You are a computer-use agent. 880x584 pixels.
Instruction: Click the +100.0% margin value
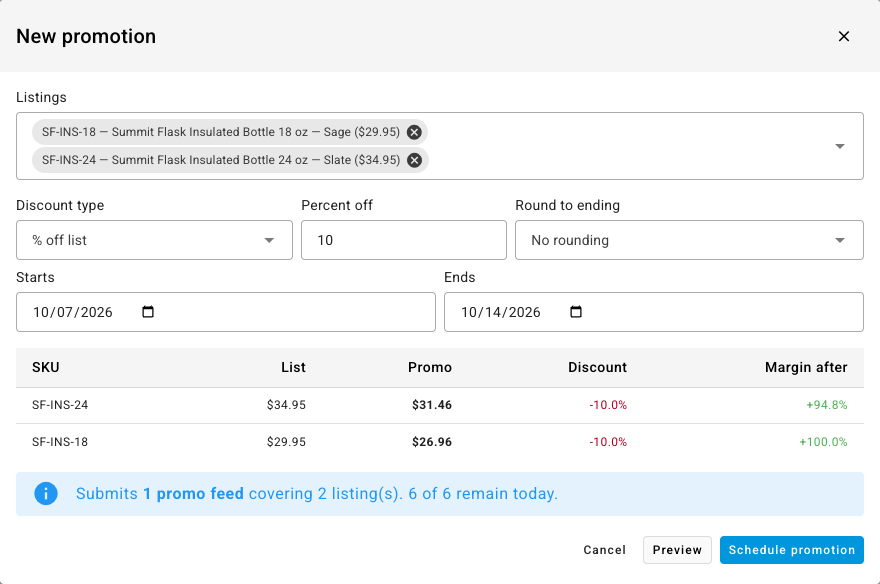click(823, 442)
